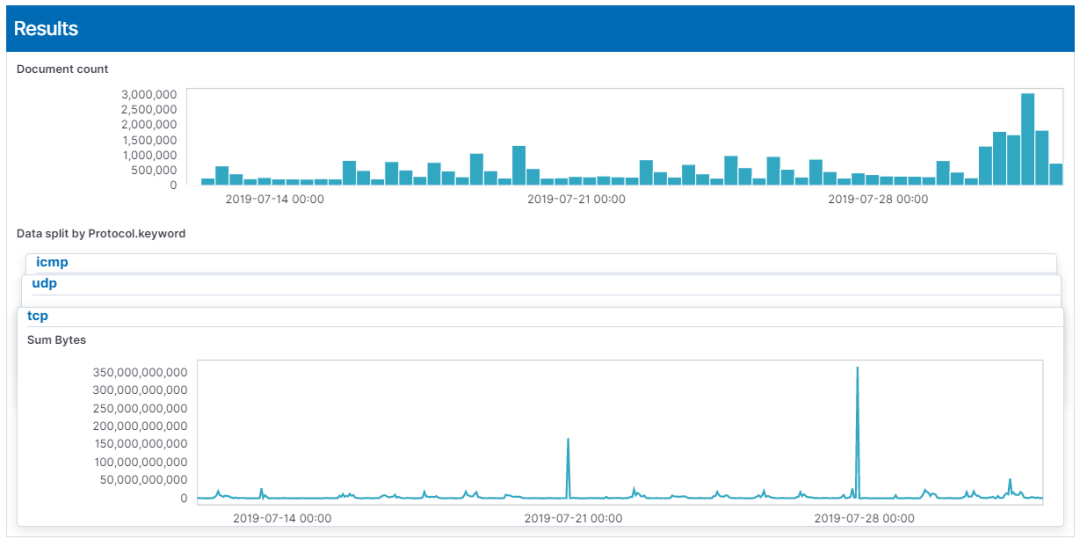This screenshot has height=547, width=1080.
Task: Click 2019-07-21 label under Document count chart
Action: (576, 199)
